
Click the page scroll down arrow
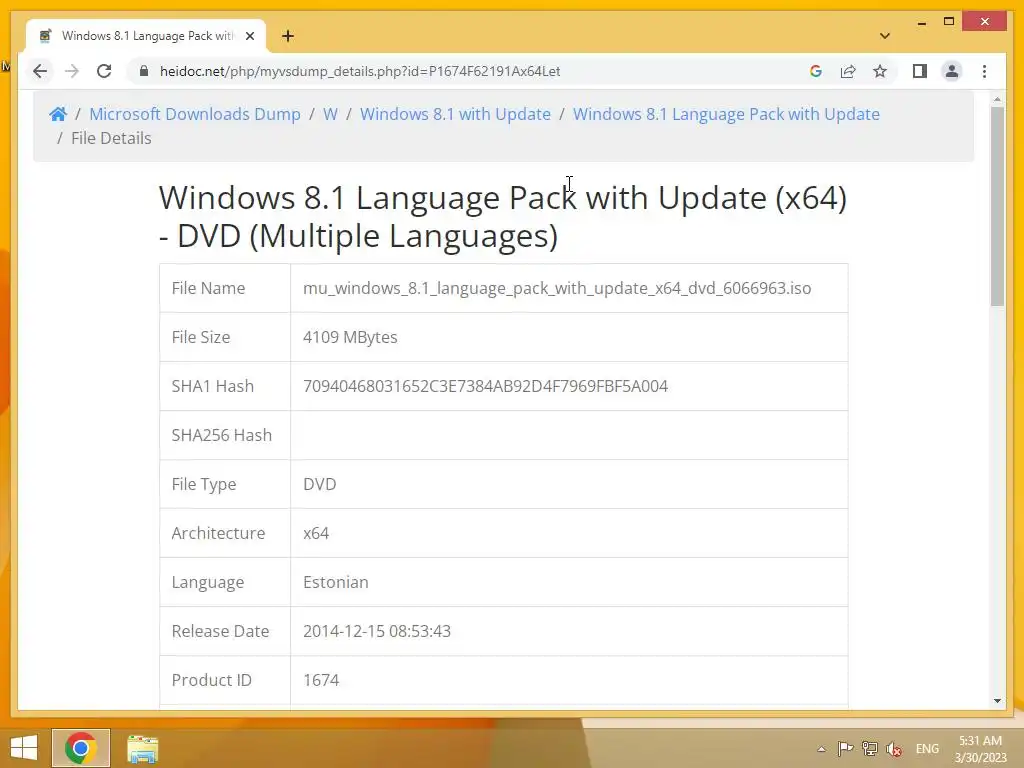[997, 701]
